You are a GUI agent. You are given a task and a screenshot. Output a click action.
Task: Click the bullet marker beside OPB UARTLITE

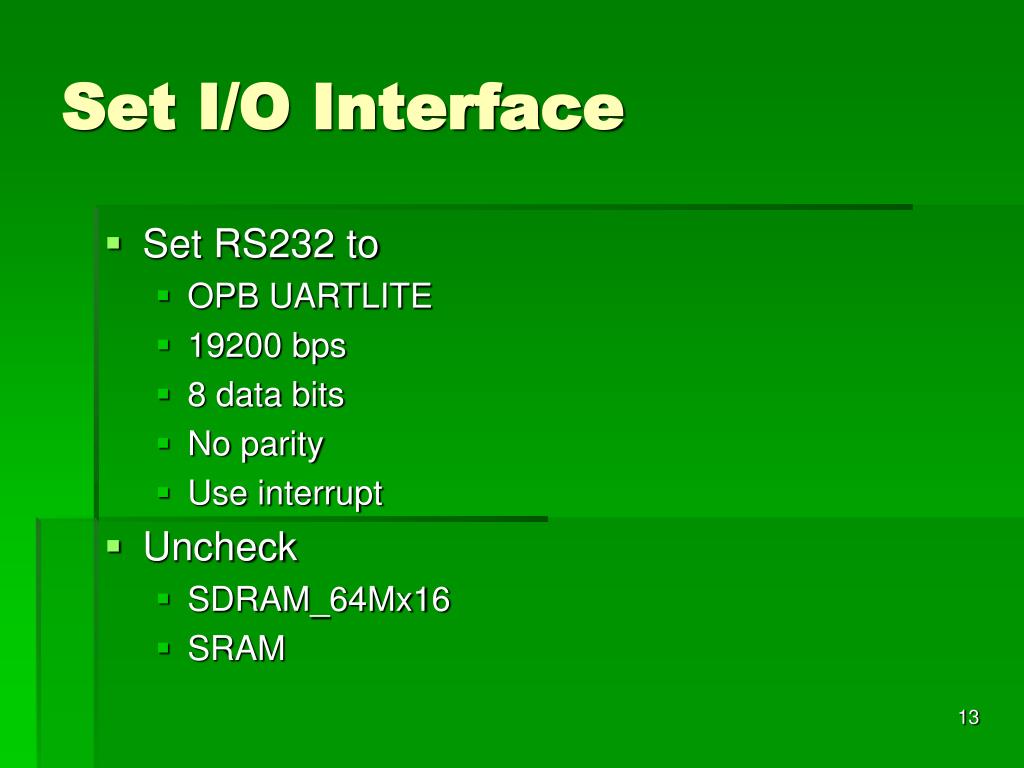[x=163, y=296]
